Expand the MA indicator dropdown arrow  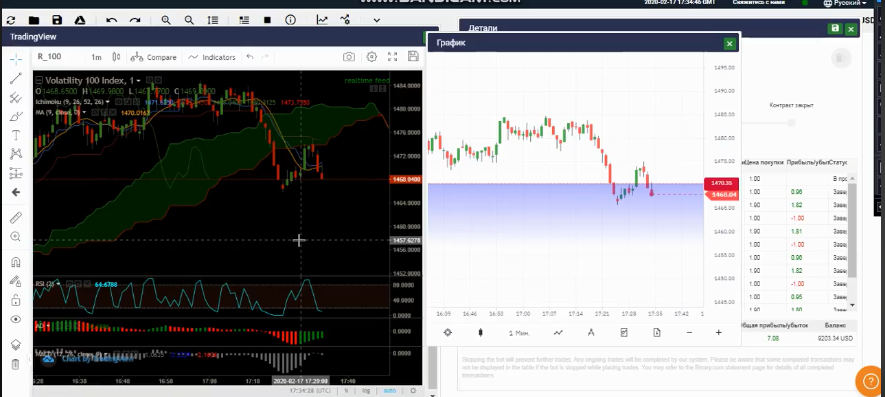click(84, 112)
